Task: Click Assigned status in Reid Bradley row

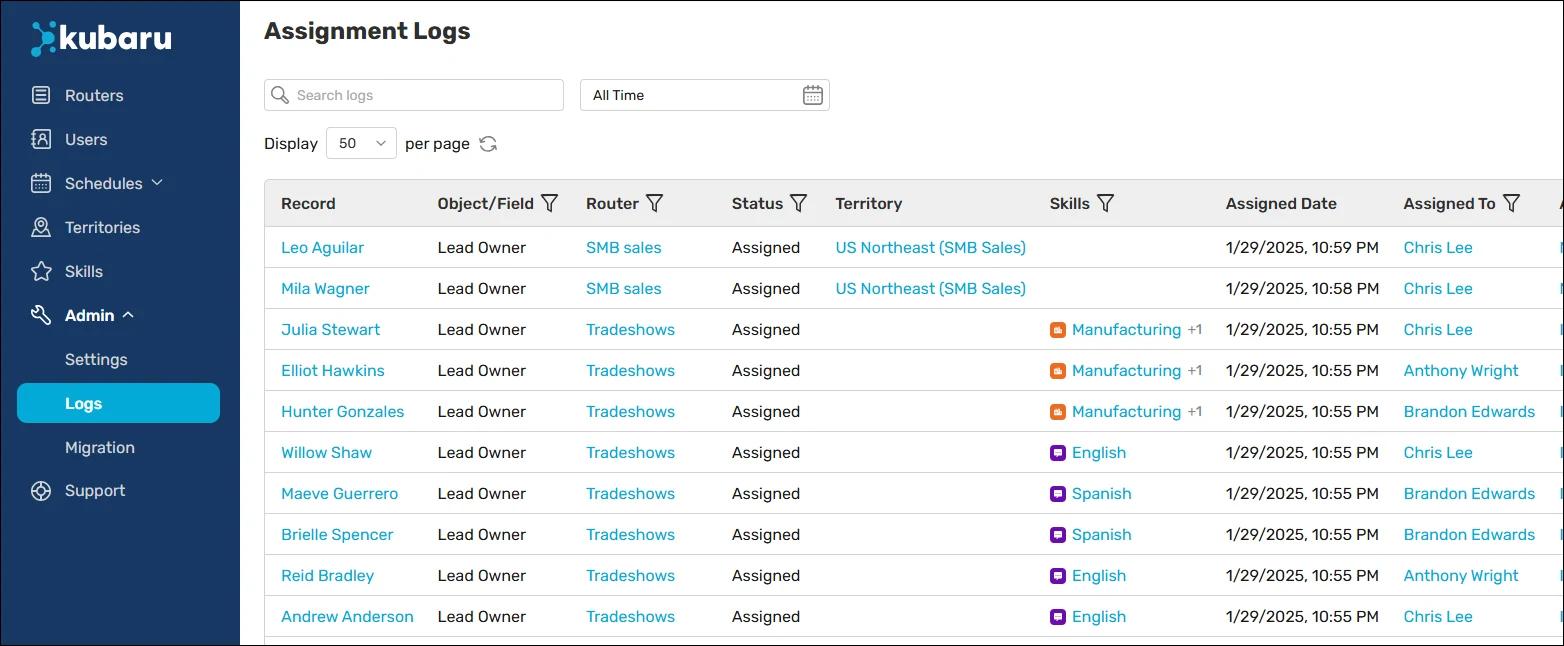Action: 766,576
